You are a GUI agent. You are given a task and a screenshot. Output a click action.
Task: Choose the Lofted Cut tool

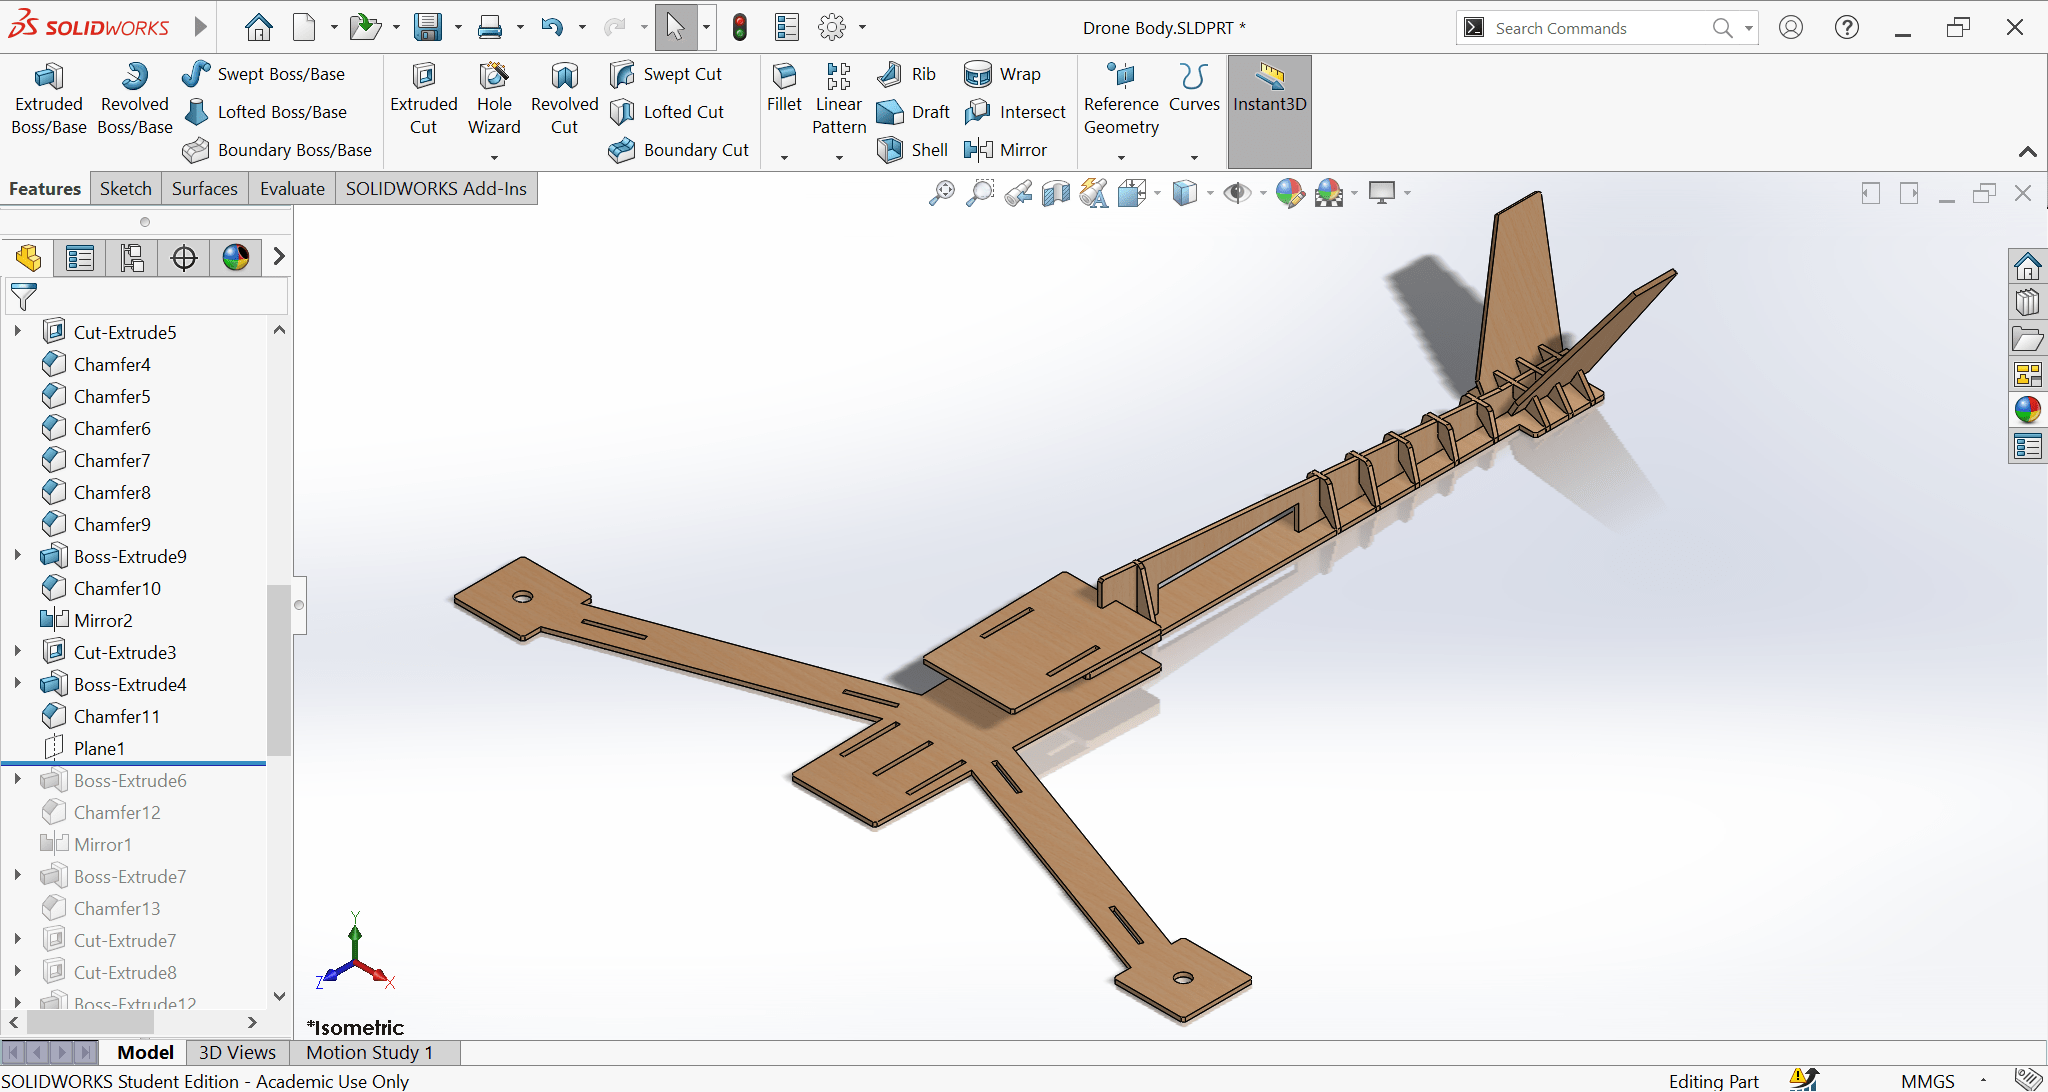pyautogui.click(x=666, y=112)
